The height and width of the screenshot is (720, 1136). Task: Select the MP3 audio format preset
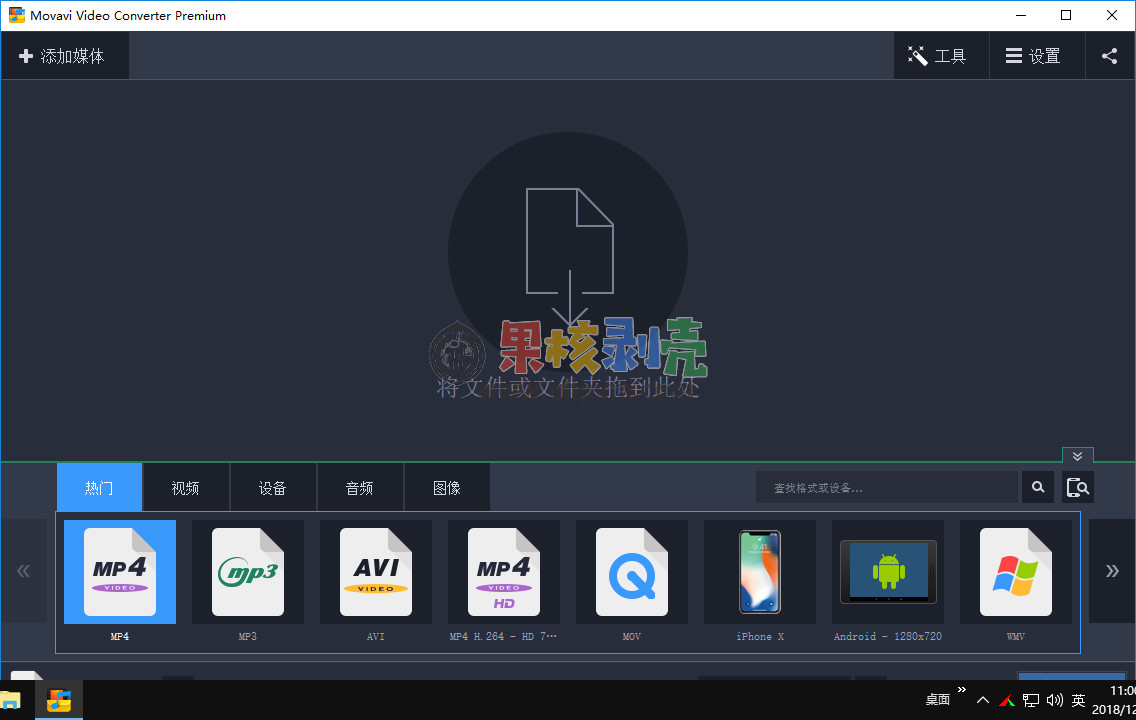coord(248,572)
